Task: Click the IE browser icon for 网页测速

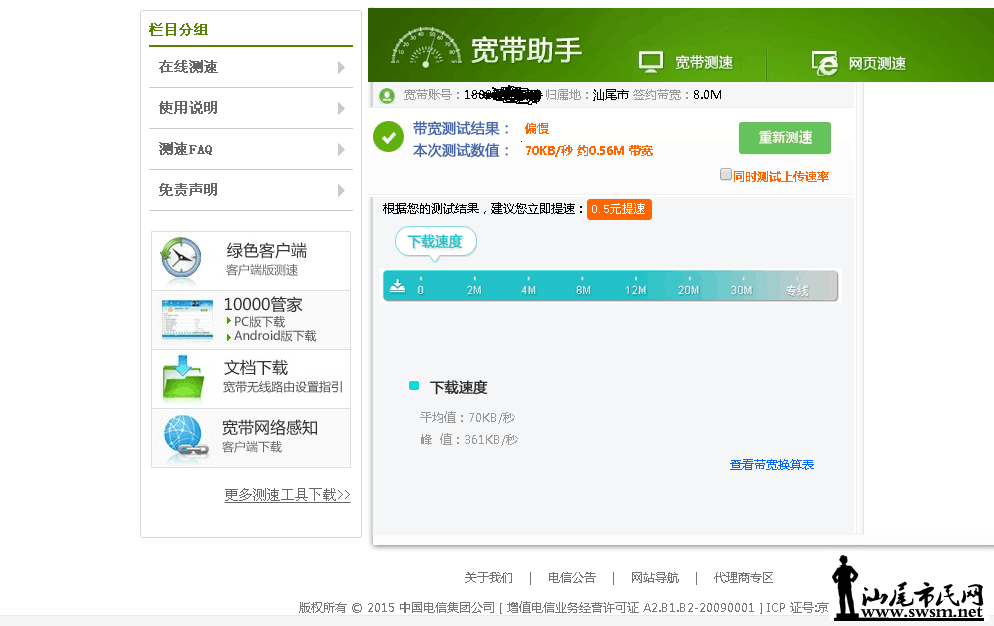Action: 824,63
